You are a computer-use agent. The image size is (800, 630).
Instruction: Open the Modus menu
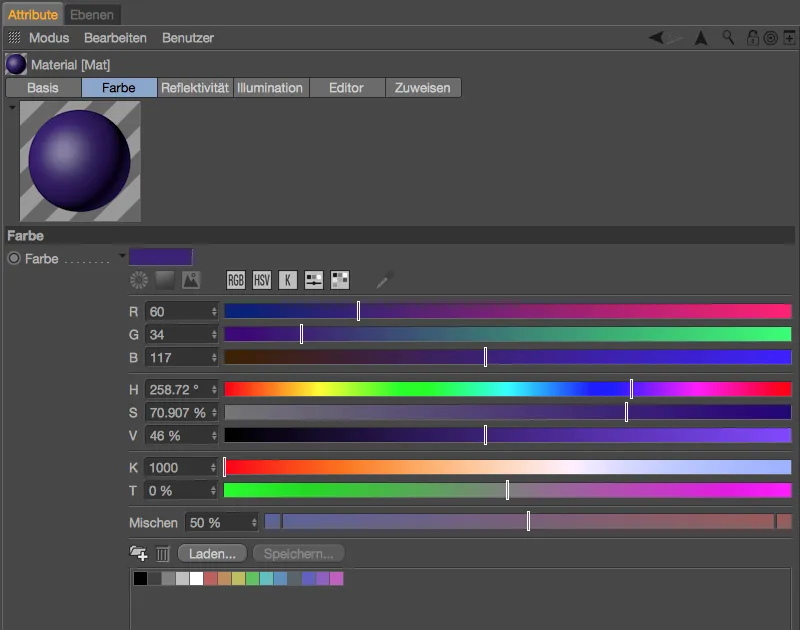point(49,38)
